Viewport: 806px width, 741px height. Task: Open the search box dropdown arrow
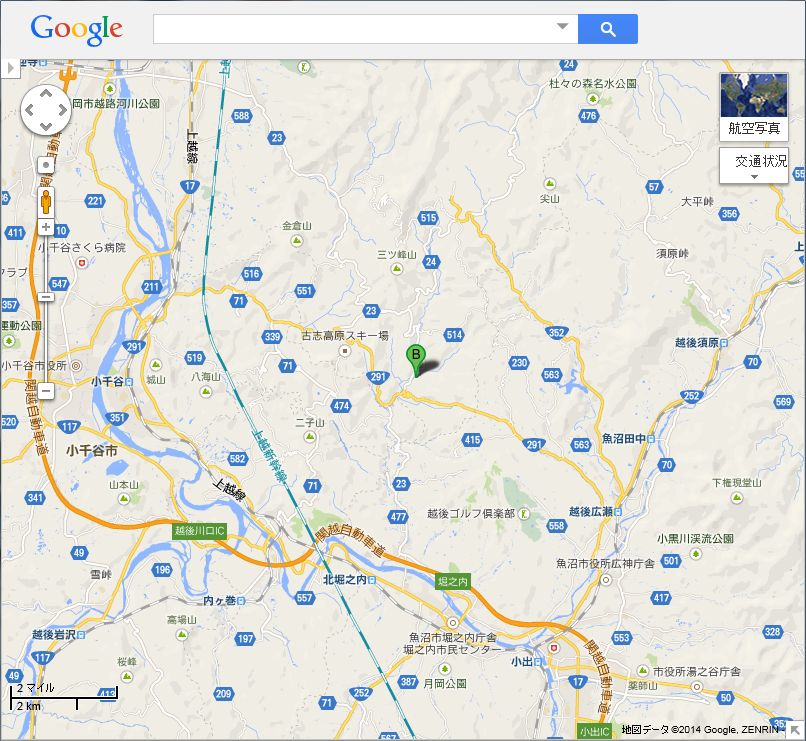562,26
